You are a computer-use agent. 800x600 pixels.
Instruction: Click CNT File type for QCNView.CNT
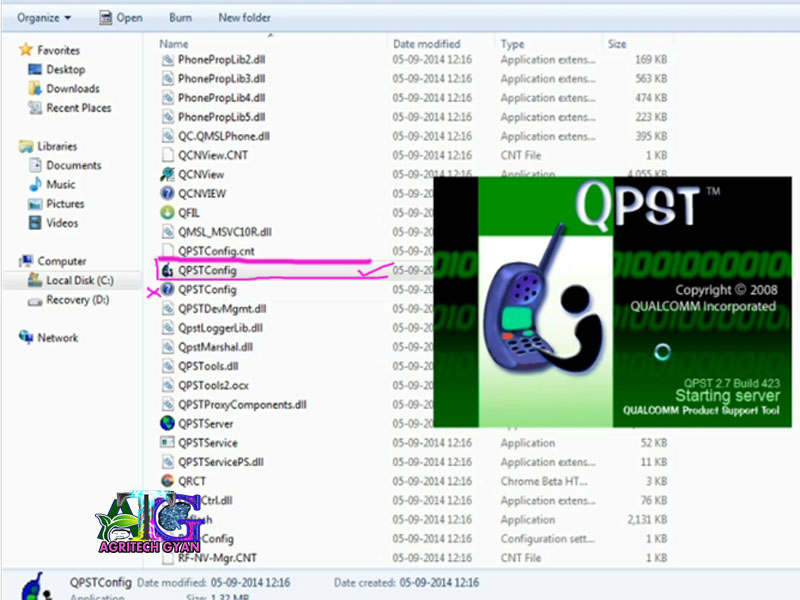point(520,155)
